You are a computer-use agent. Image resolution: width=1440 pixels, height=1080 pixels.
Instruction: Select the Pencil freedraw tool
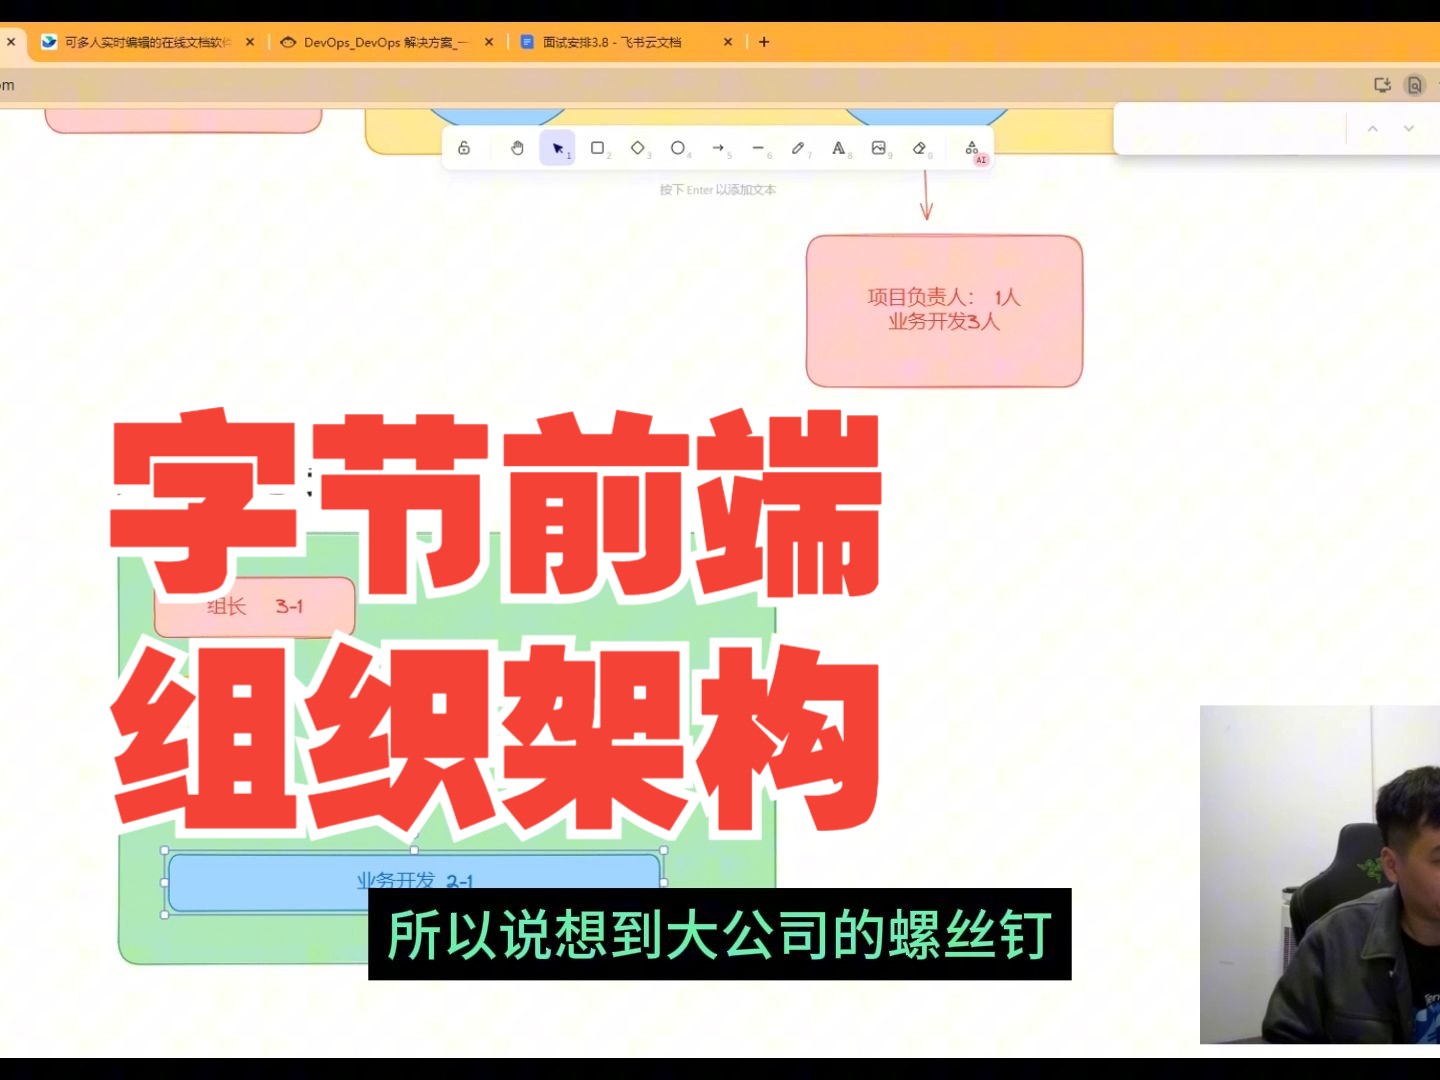[798, 148]
